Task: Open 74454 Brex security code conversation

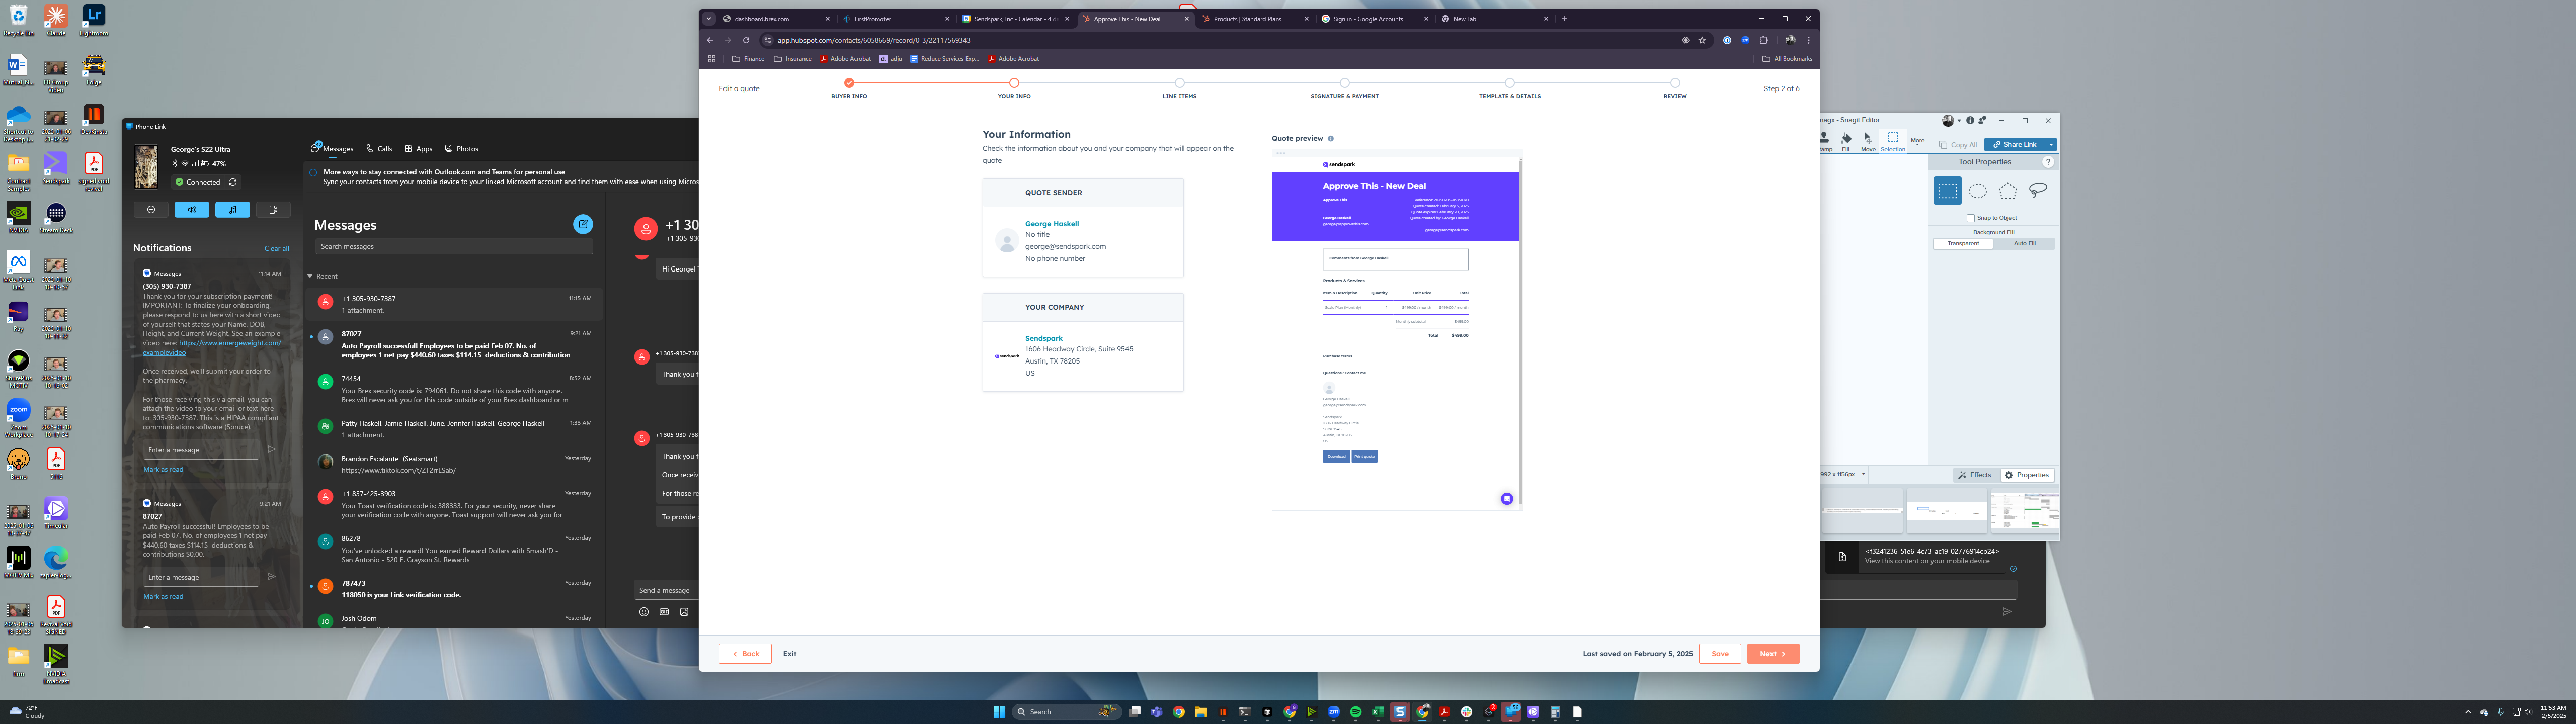Action: (x=454, y=390)
